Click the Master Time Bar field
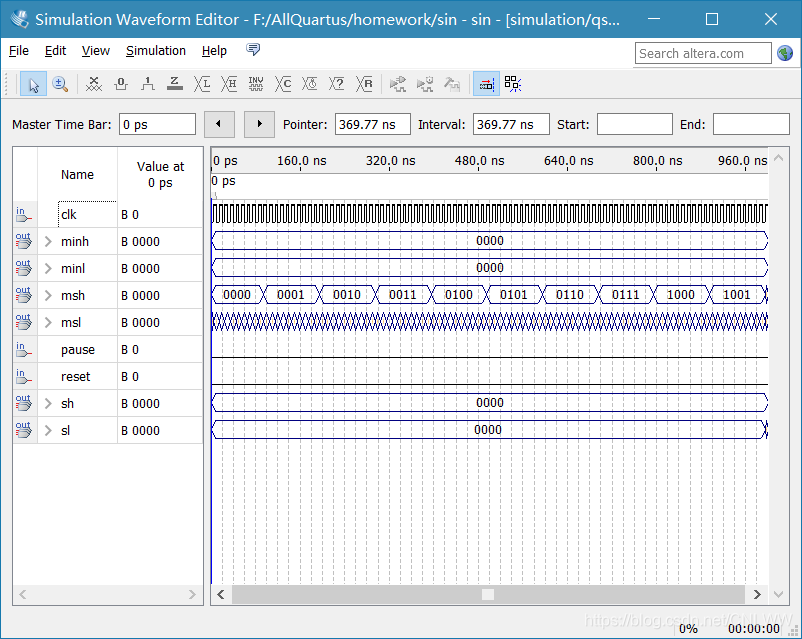Viewport: 802px width, 639px height. click(157, 124)
